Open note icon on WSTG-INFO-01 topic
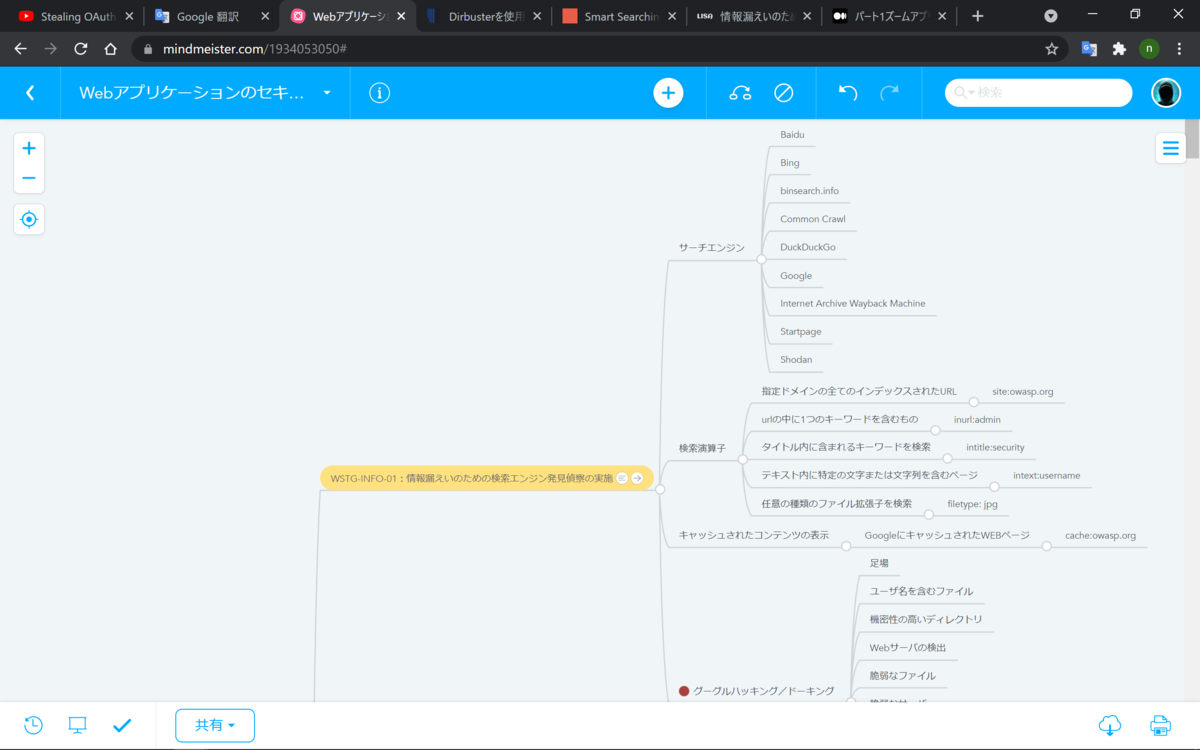Screen dimensions: 1200x750 pos(622,478)
